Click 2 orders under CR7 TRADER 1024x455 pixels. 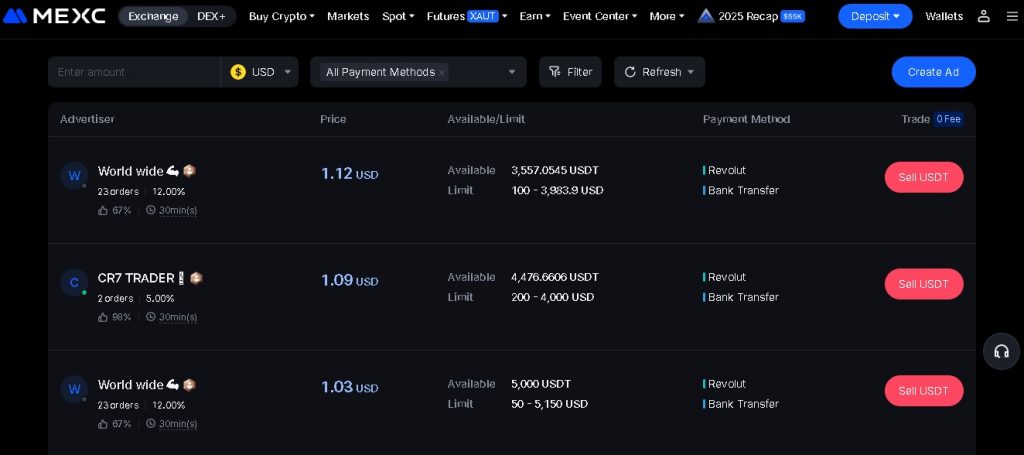(x=116, y=298)
